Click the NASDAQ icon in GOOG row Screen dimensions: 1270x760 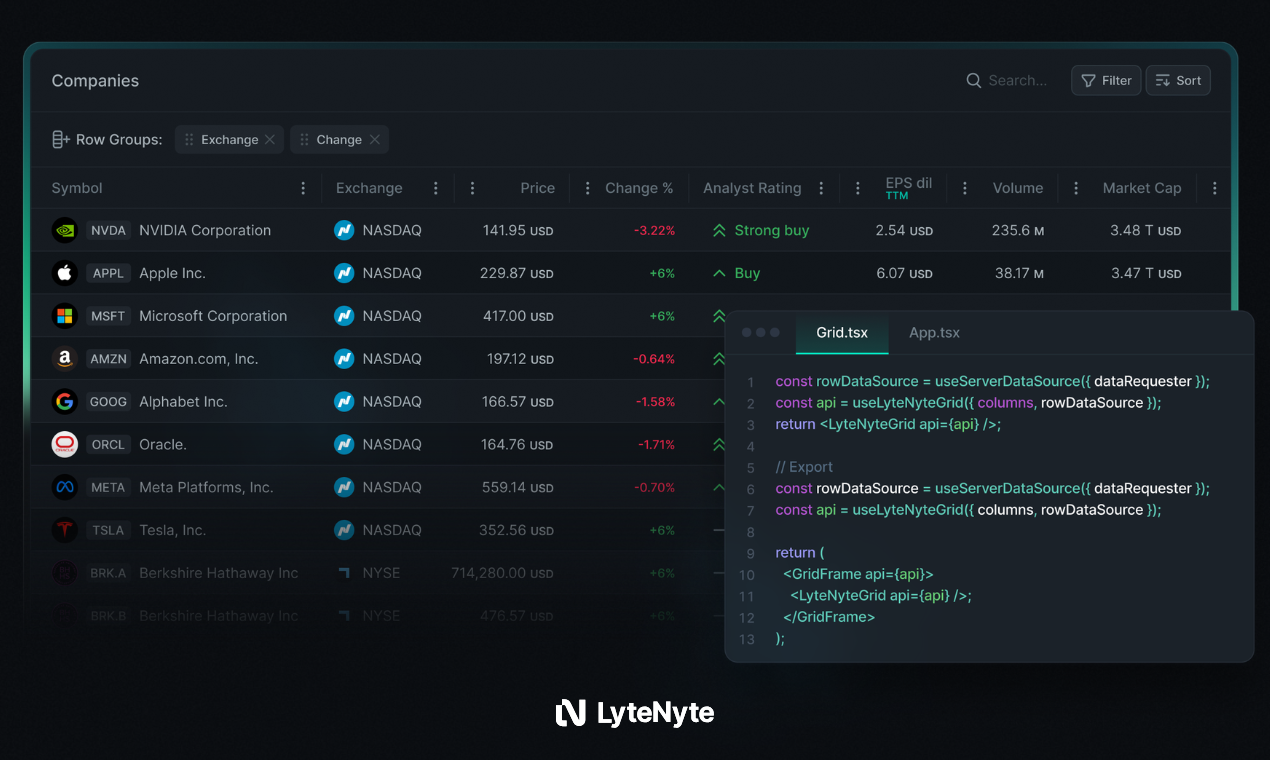pos(344,402)
